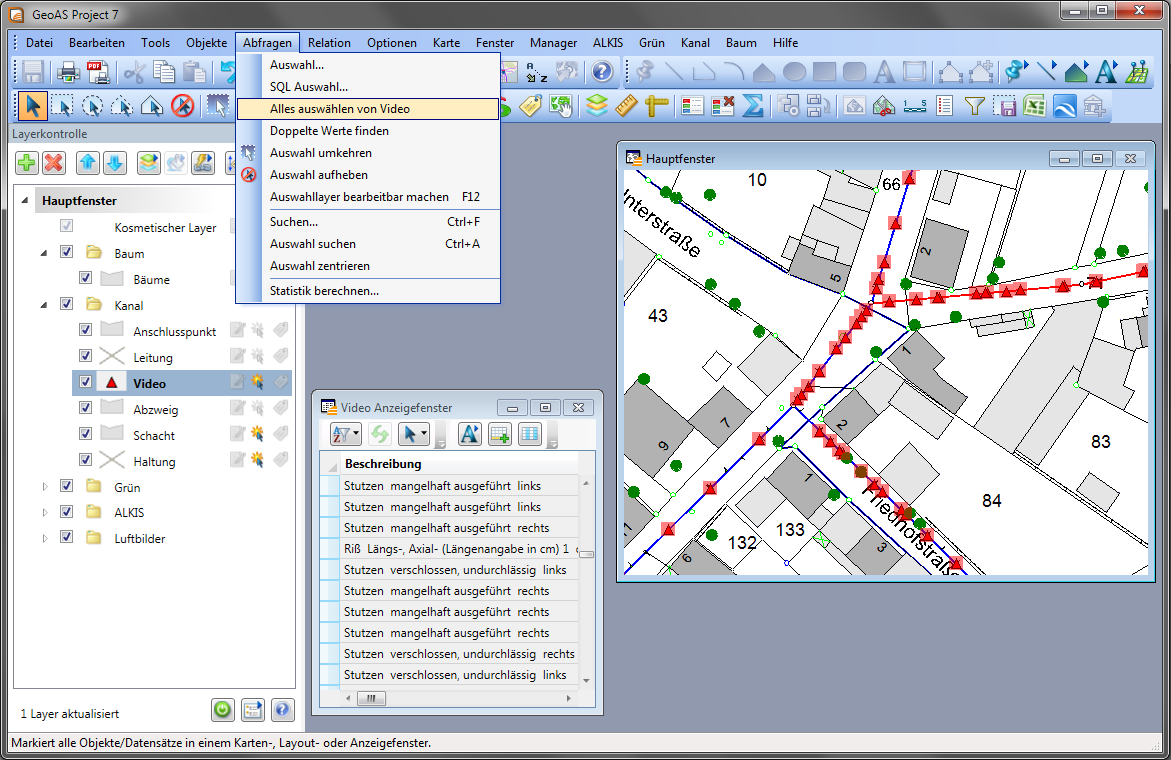Uncheck the Video layer checkbox

[85, 381]
